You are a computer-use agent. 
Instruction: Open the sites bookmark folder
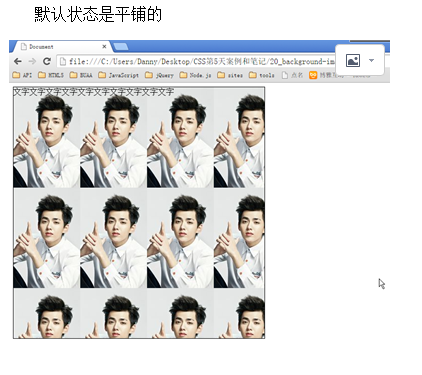230,75
